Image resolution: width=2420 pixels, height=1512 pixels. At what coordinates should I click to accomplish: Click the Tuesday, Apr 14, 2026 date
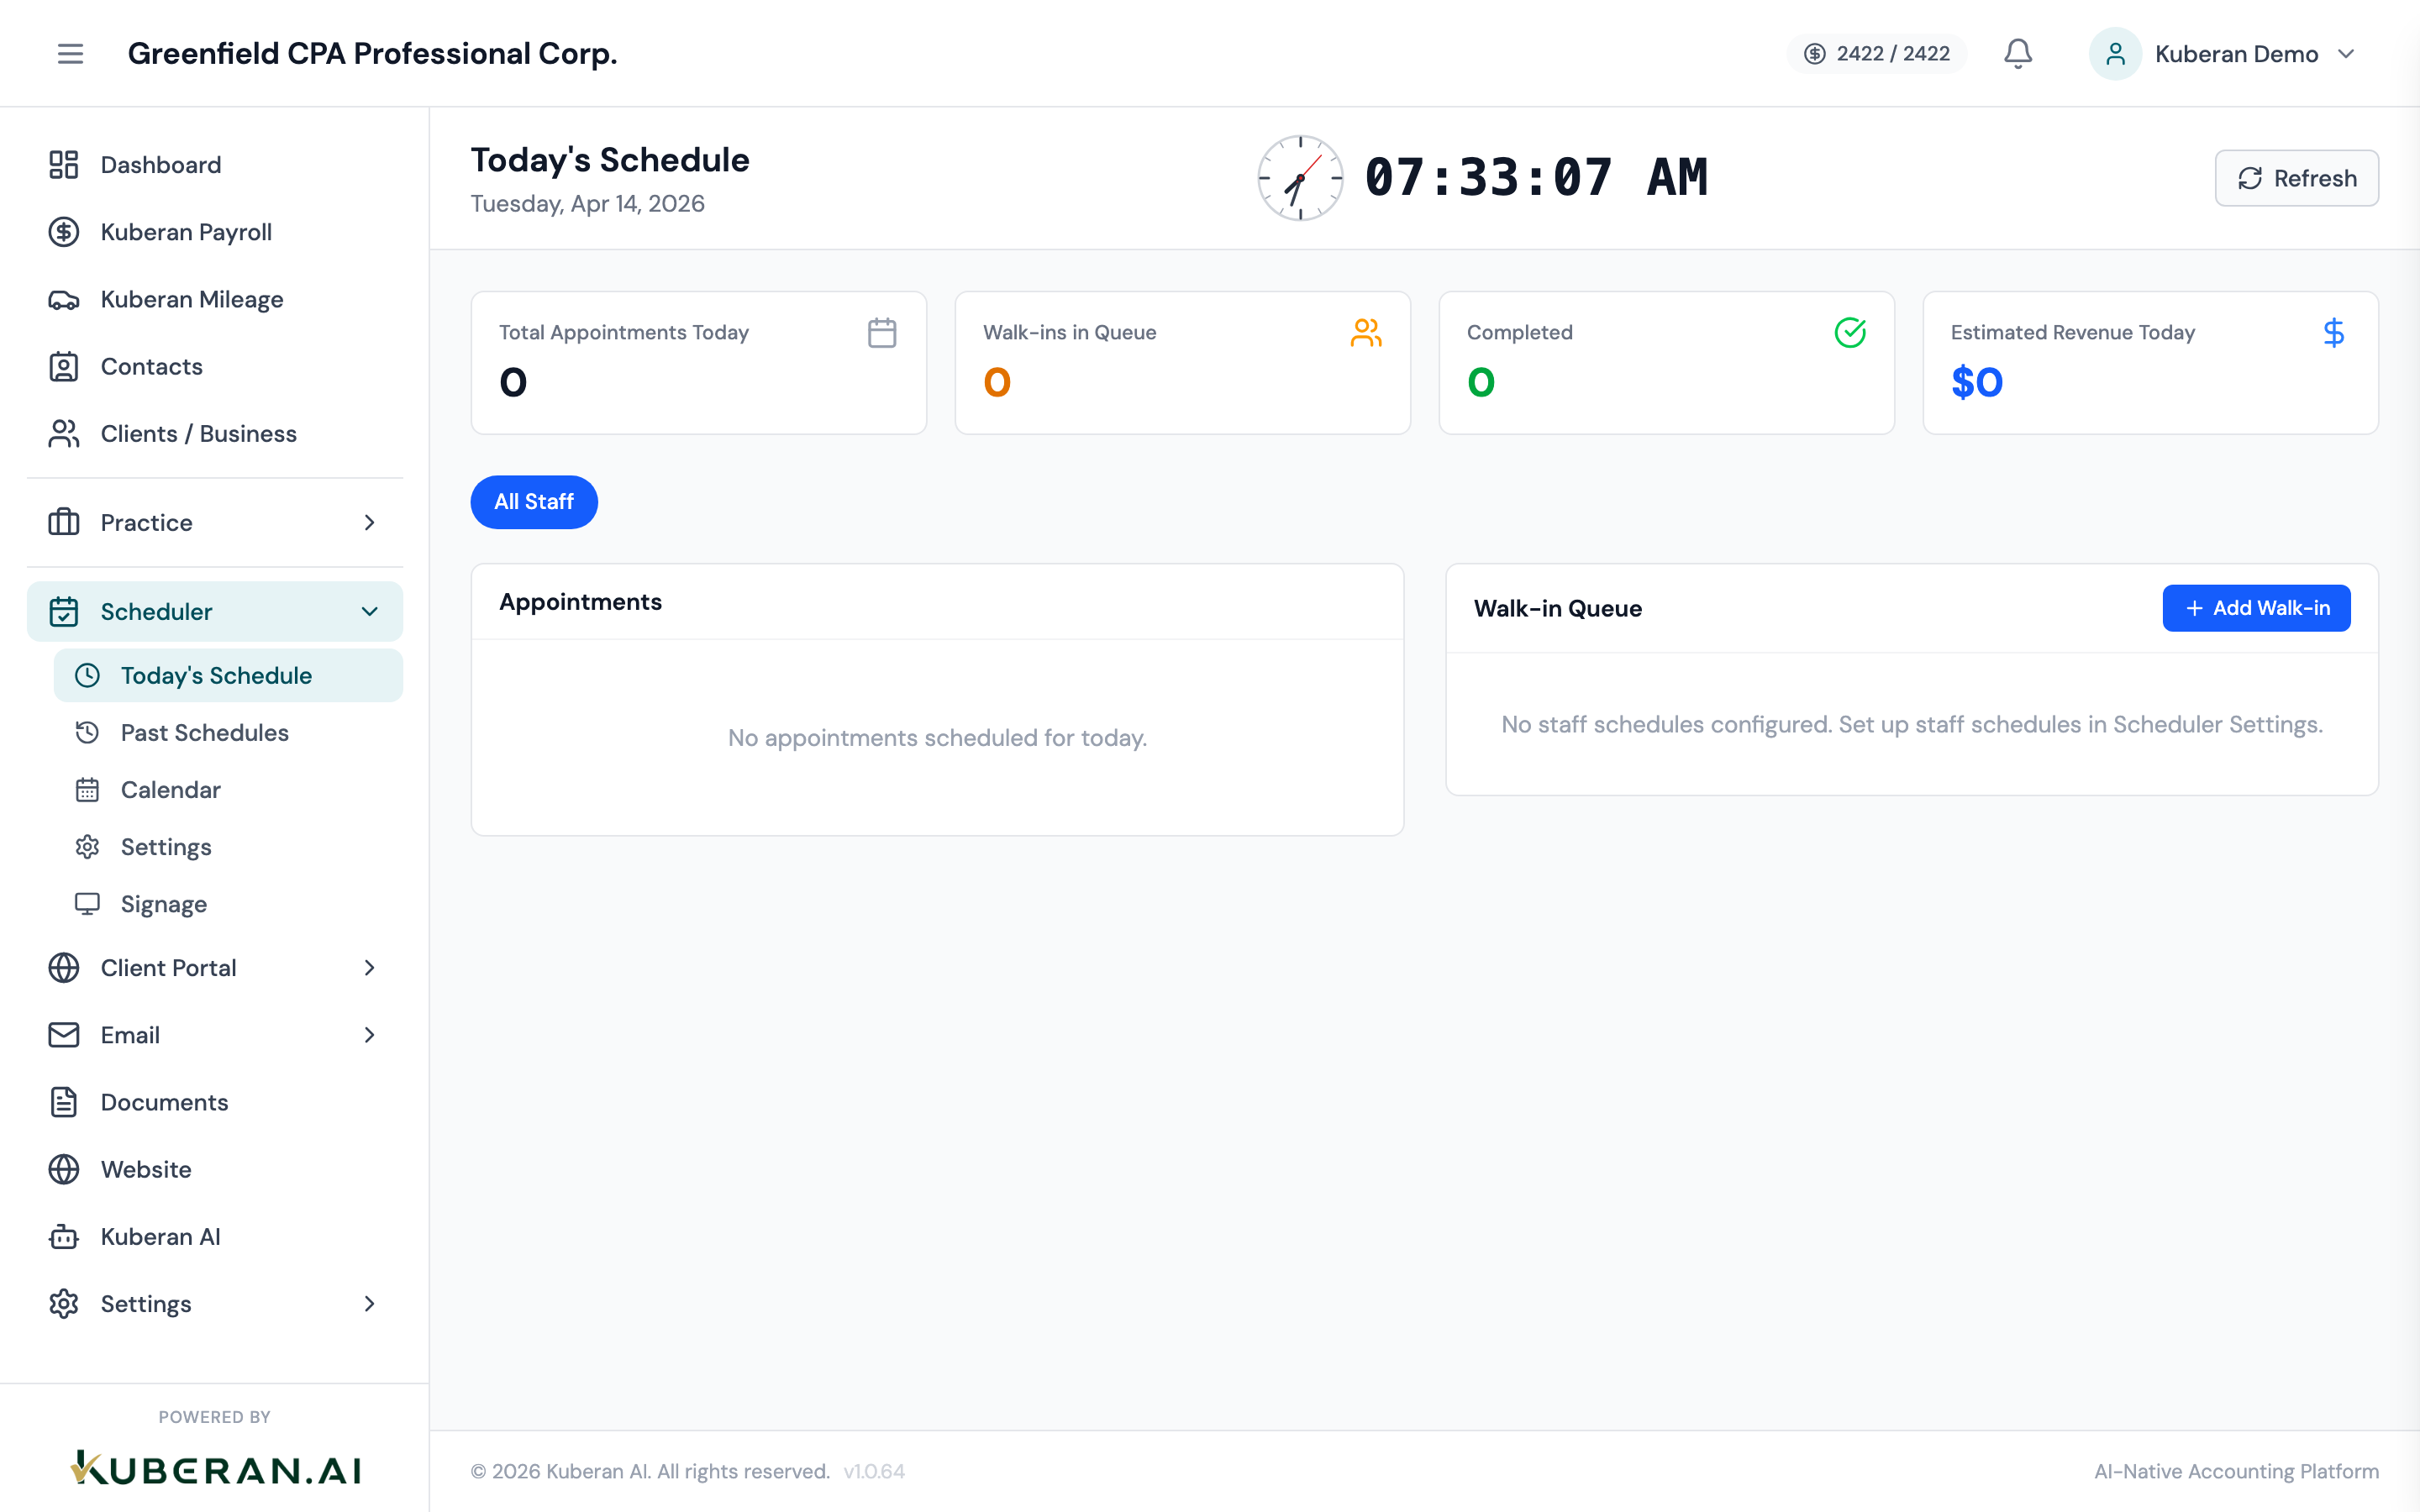coord(587,203)
